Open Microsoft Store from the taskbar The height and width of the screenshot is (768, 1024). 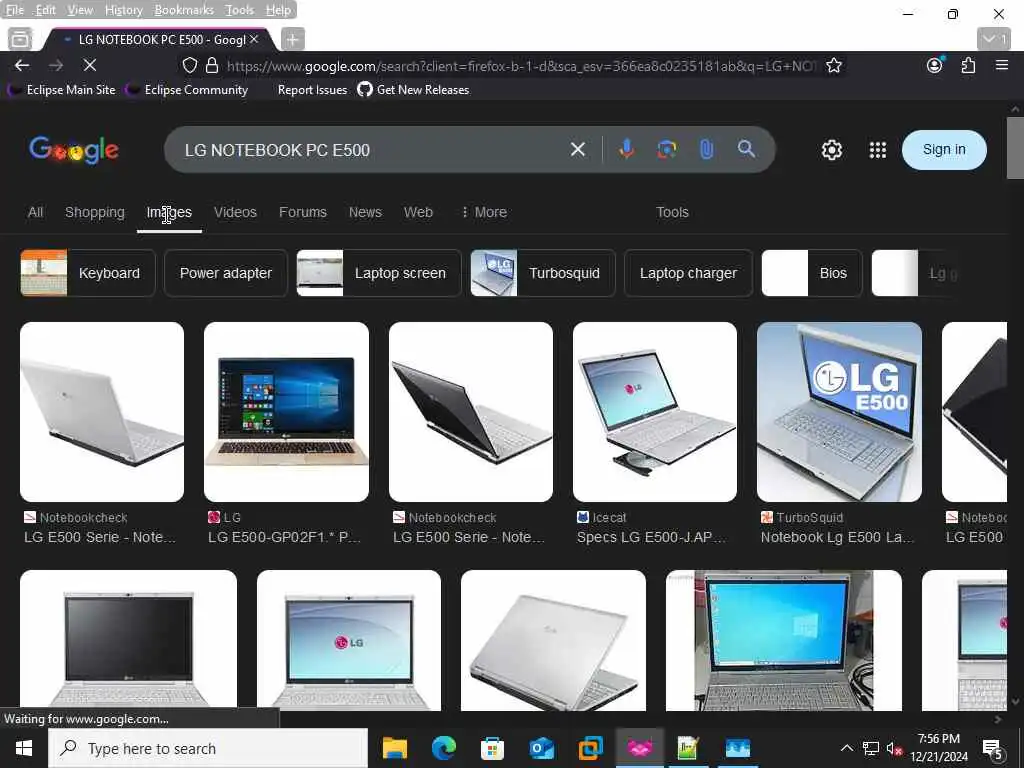492,748
